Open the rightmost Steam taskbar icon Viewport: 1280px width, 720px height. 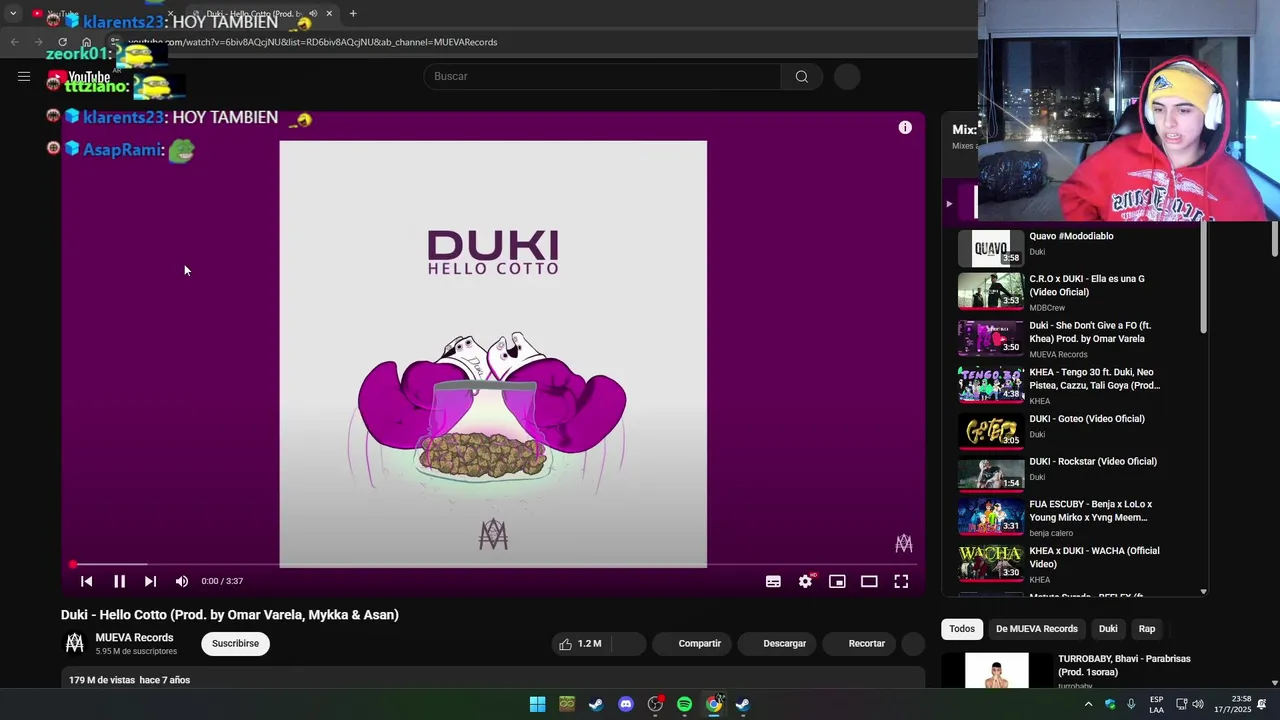point(743,704)
